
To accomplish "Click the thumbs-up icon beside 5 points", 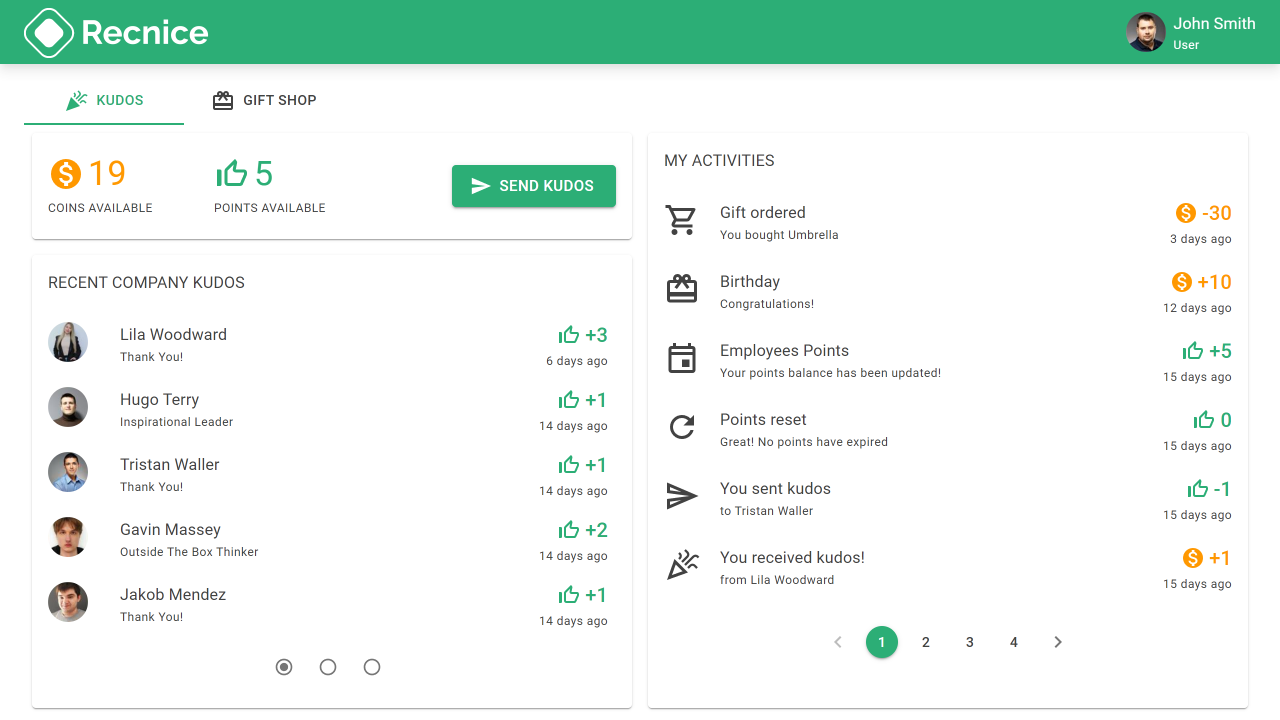I will coord(231,174).
